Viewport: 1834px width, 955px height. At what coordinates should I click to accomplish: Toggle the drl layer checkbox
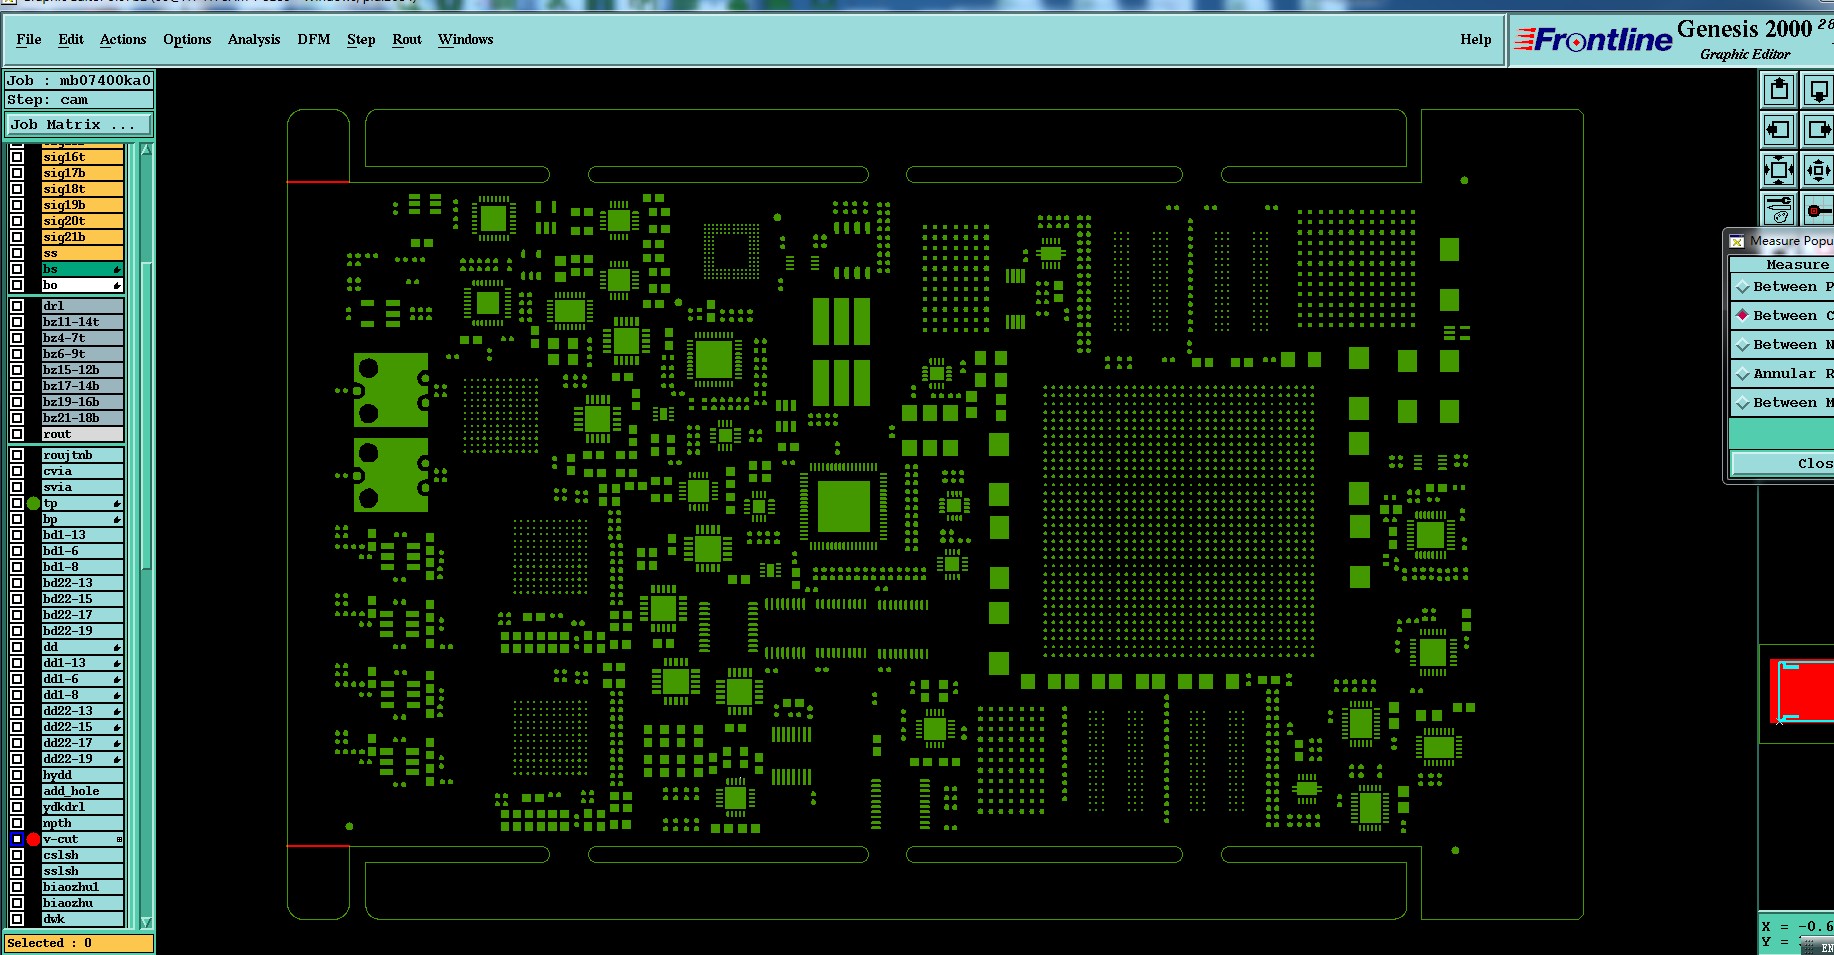click(17, 306)
